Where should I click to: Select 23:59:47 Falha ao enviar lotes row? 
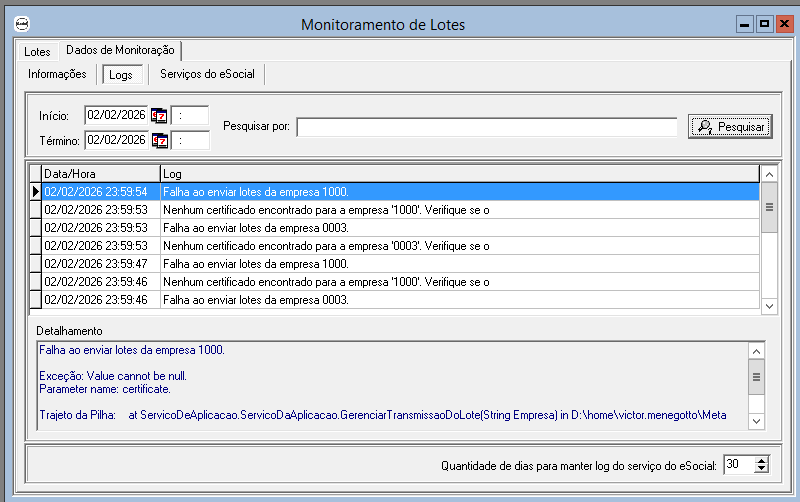(400, 264)
